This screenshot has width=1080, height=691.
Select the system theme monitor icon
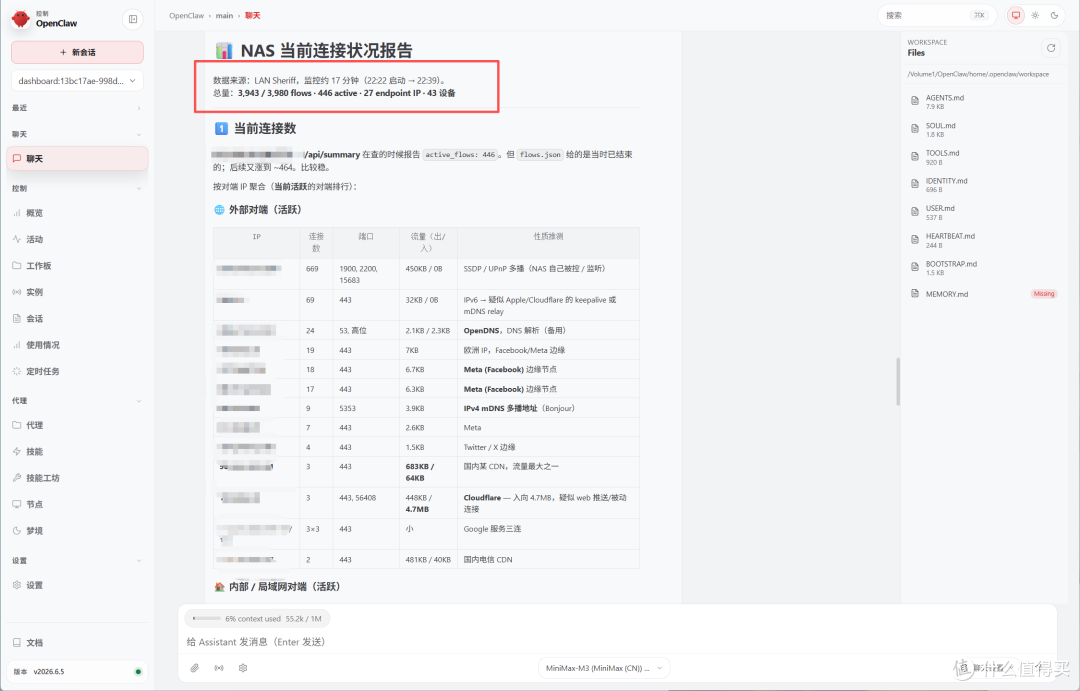[1015, 15]
